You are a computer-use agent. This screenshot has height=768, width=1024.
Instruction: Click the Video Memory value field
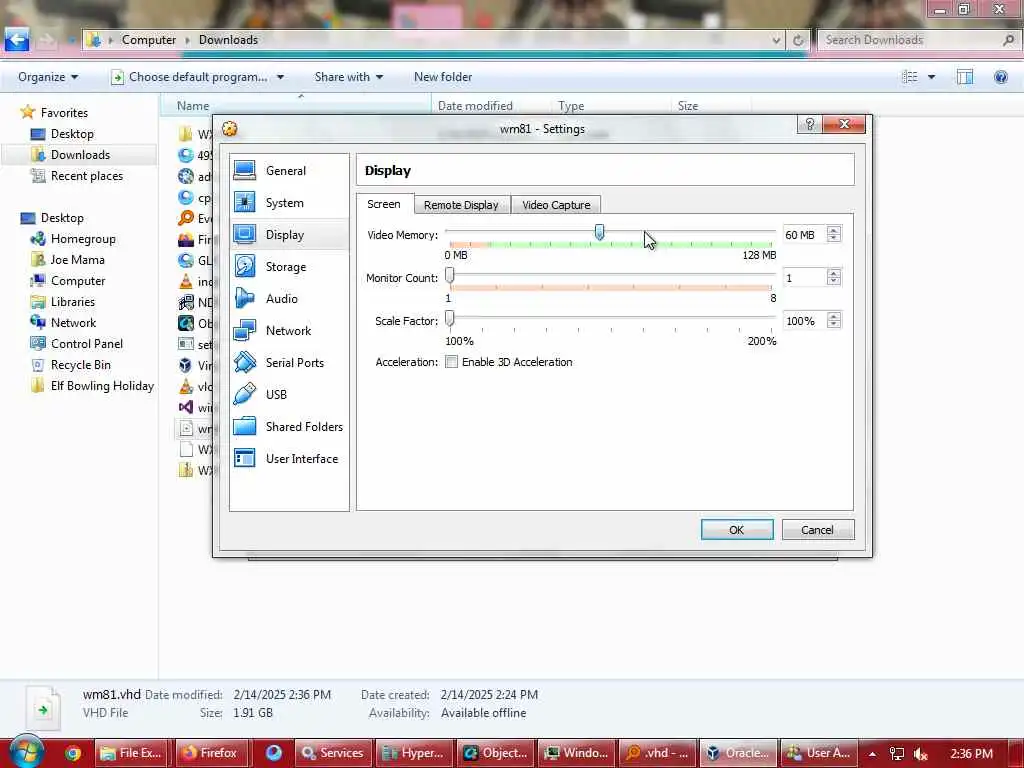pos(804,234)
